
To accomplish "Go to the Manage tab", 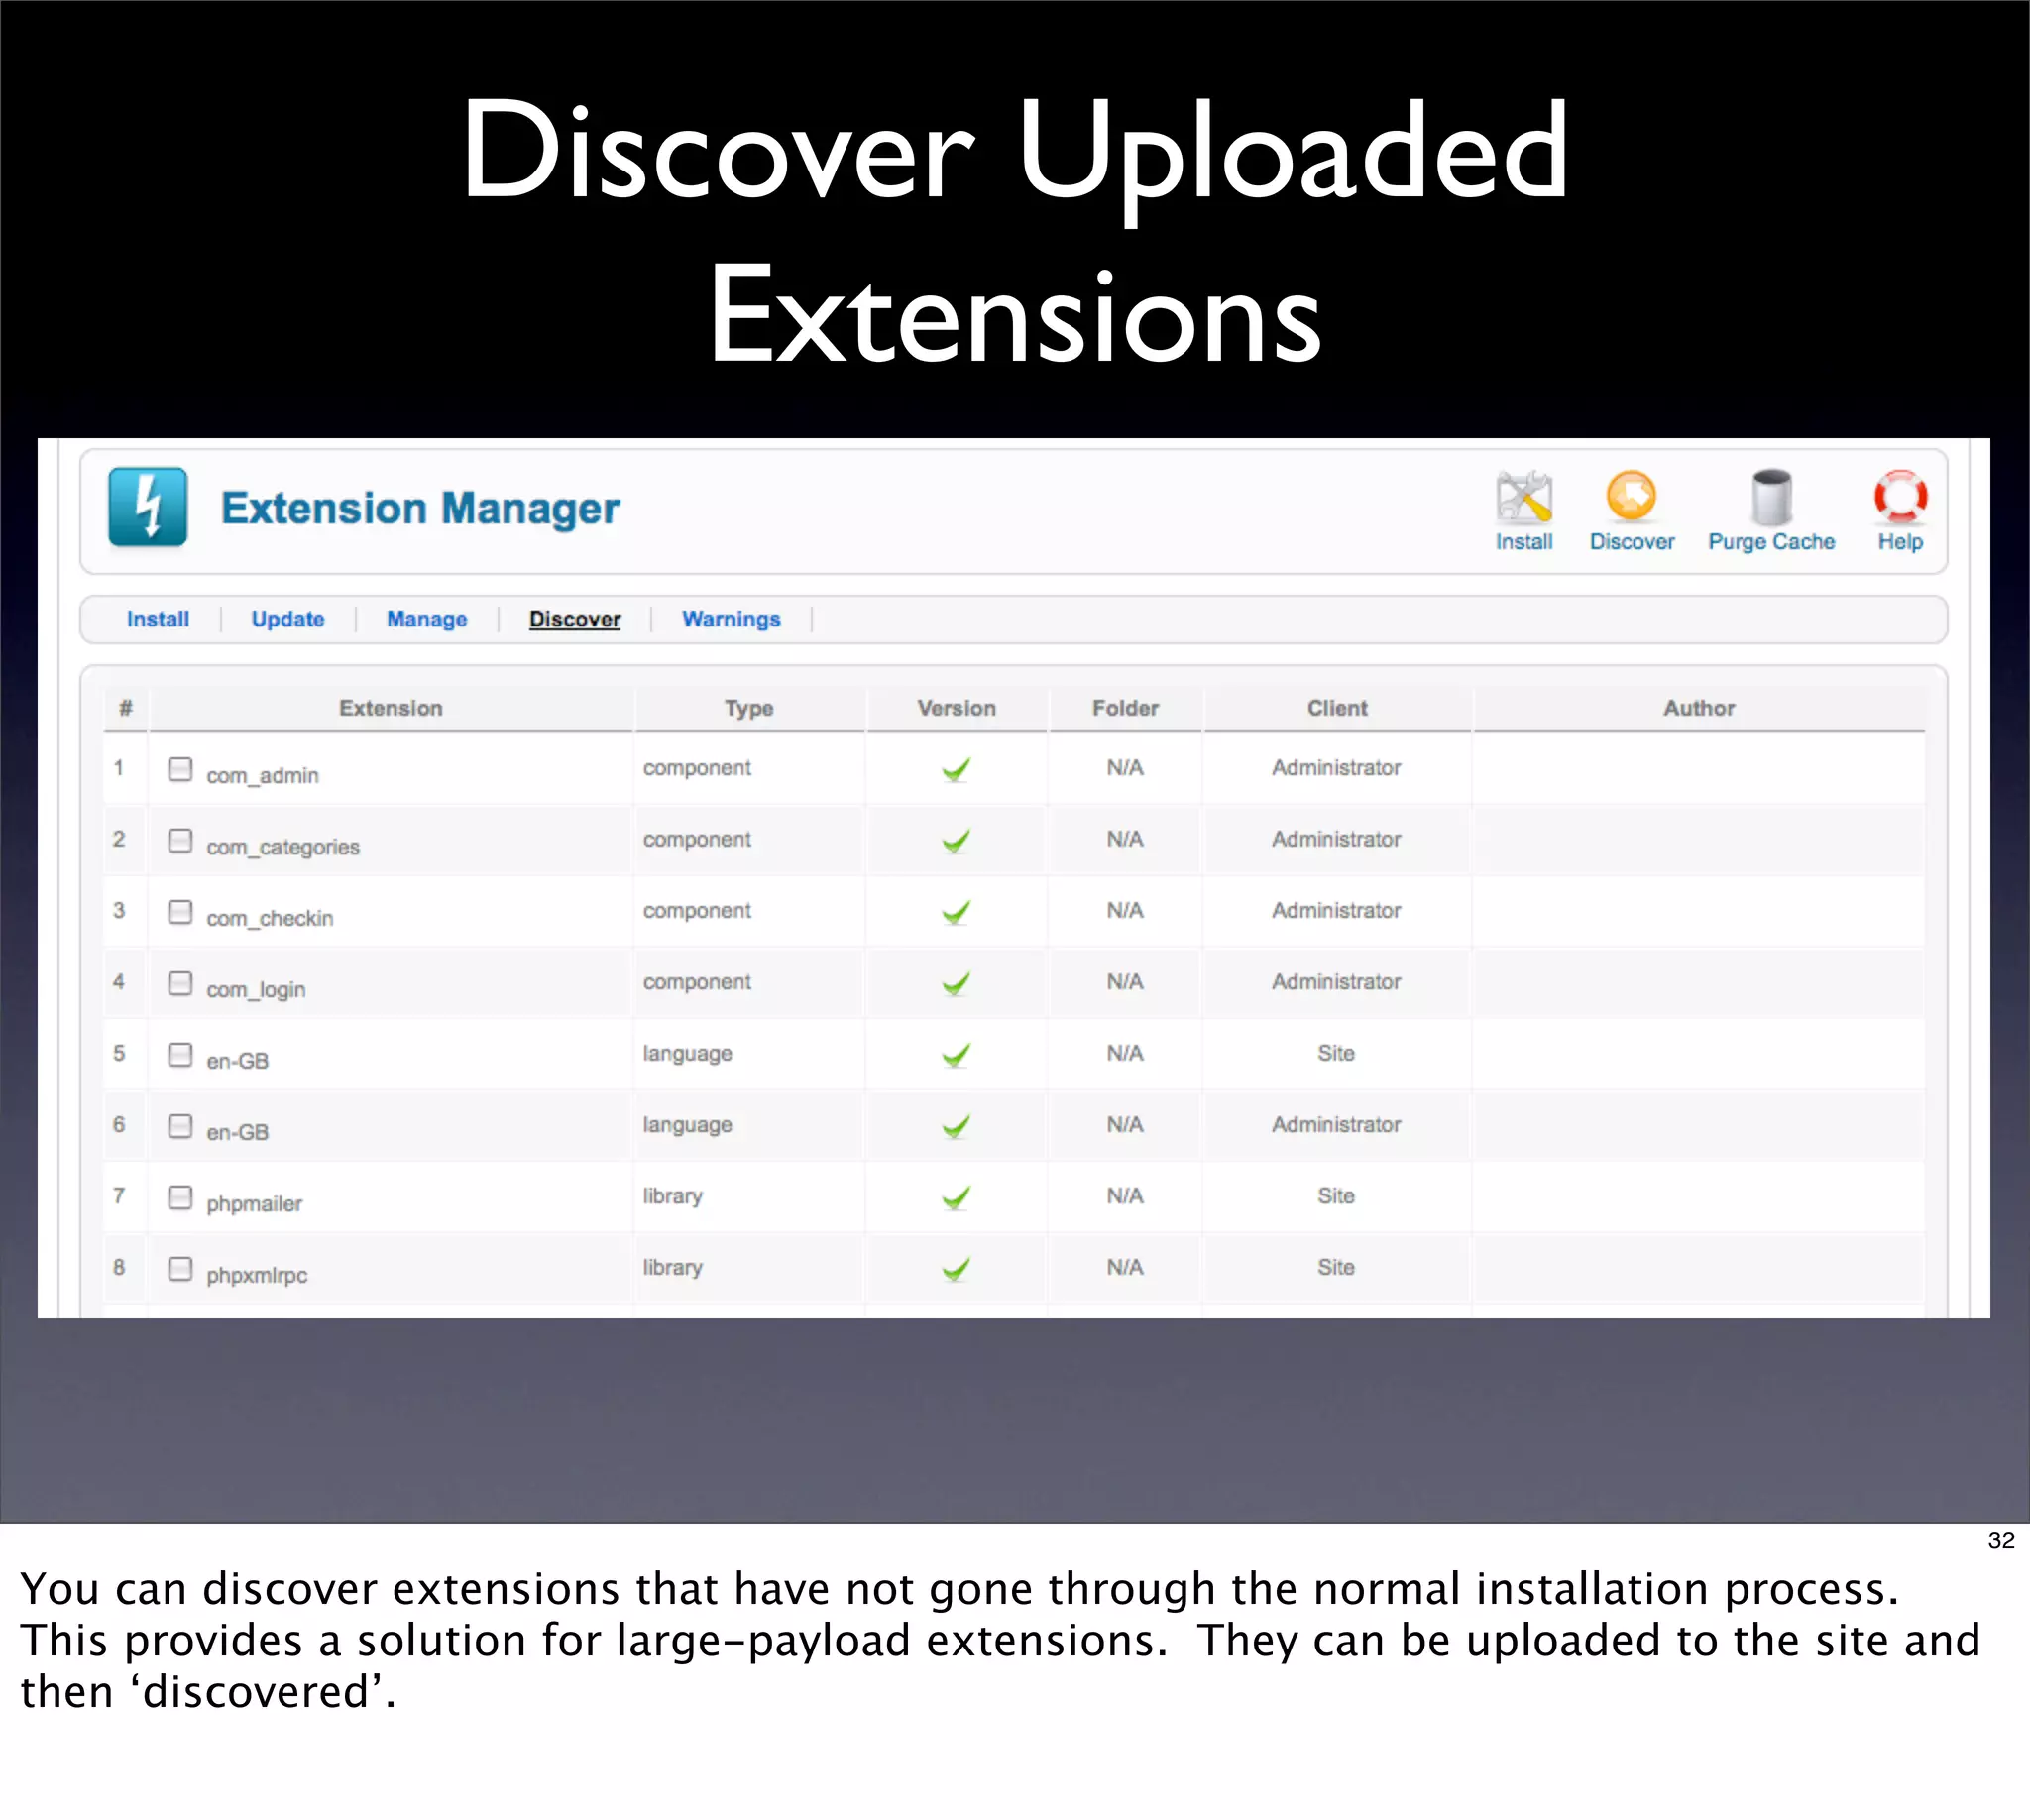I will point(427,619).
